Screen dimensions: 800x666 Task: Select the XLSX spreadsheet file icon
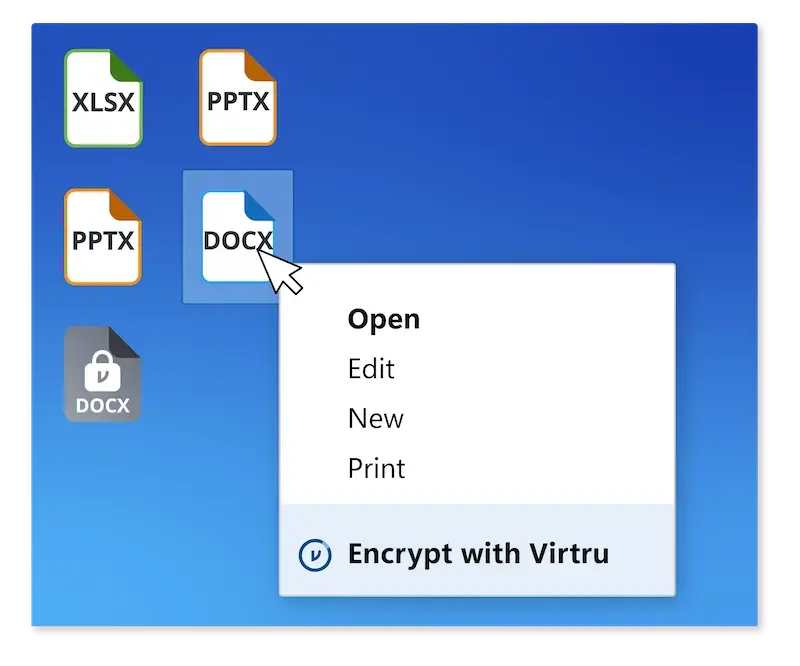tap(104, 98)
